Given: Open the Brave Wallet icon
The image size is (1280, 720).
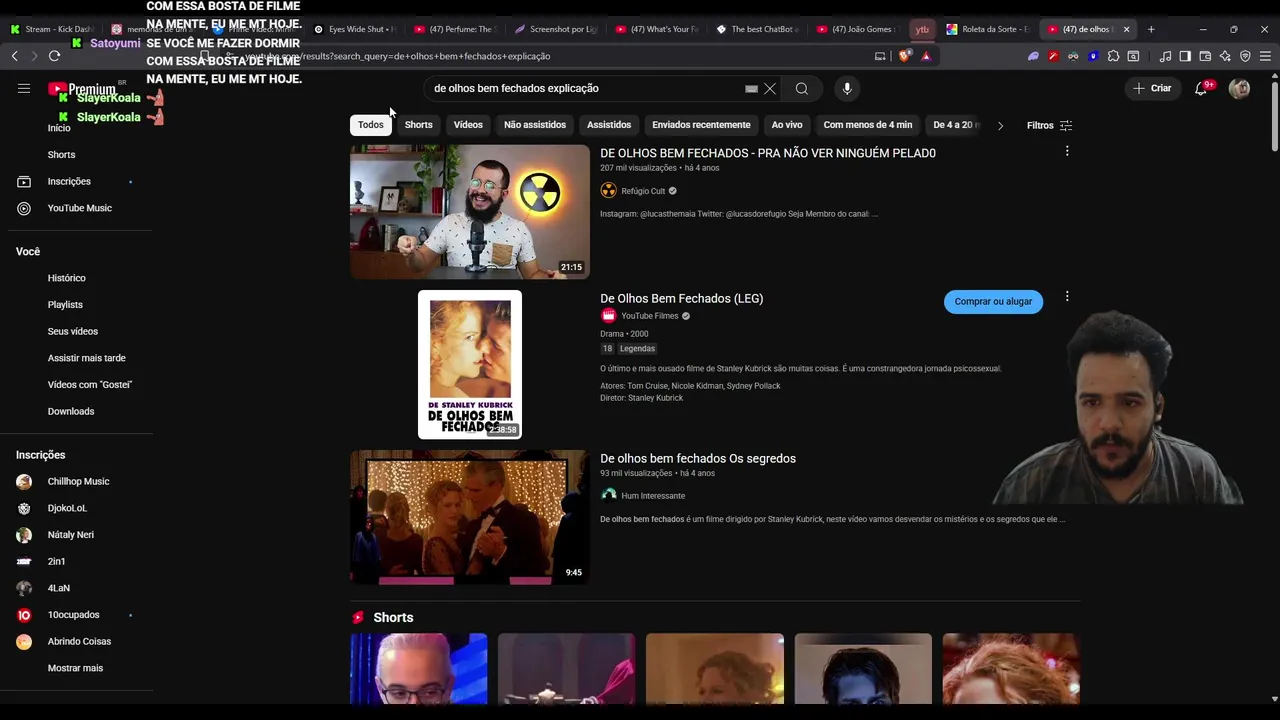Looking at the screenshot, I should [x=1205, y=56].
